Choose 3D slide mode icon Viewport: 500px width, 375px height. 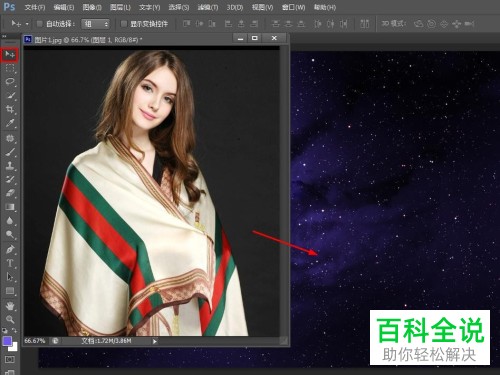click(456, 24)
